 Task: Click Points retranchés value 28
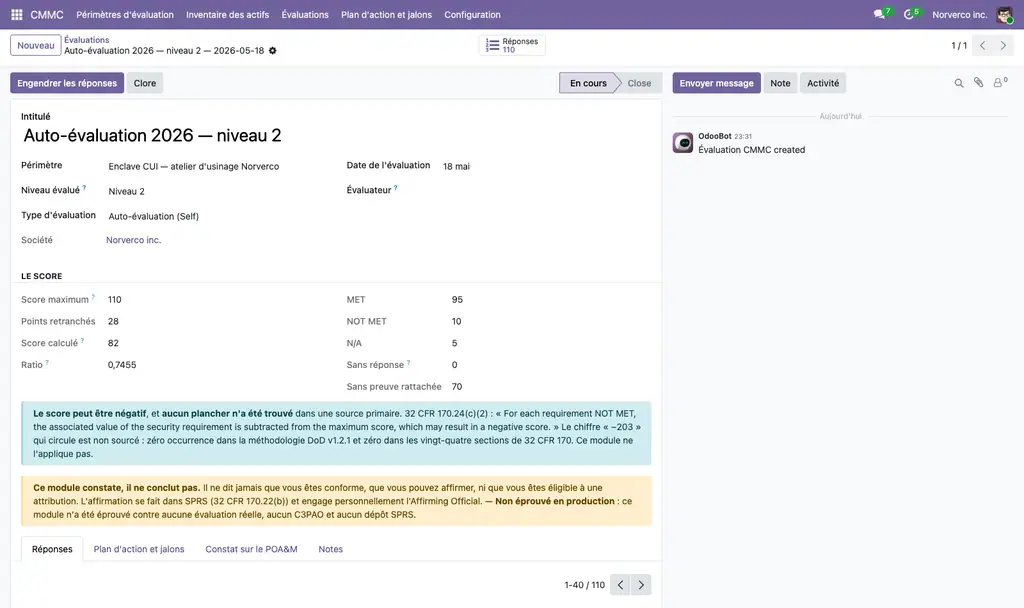click(x=113, y=321)
